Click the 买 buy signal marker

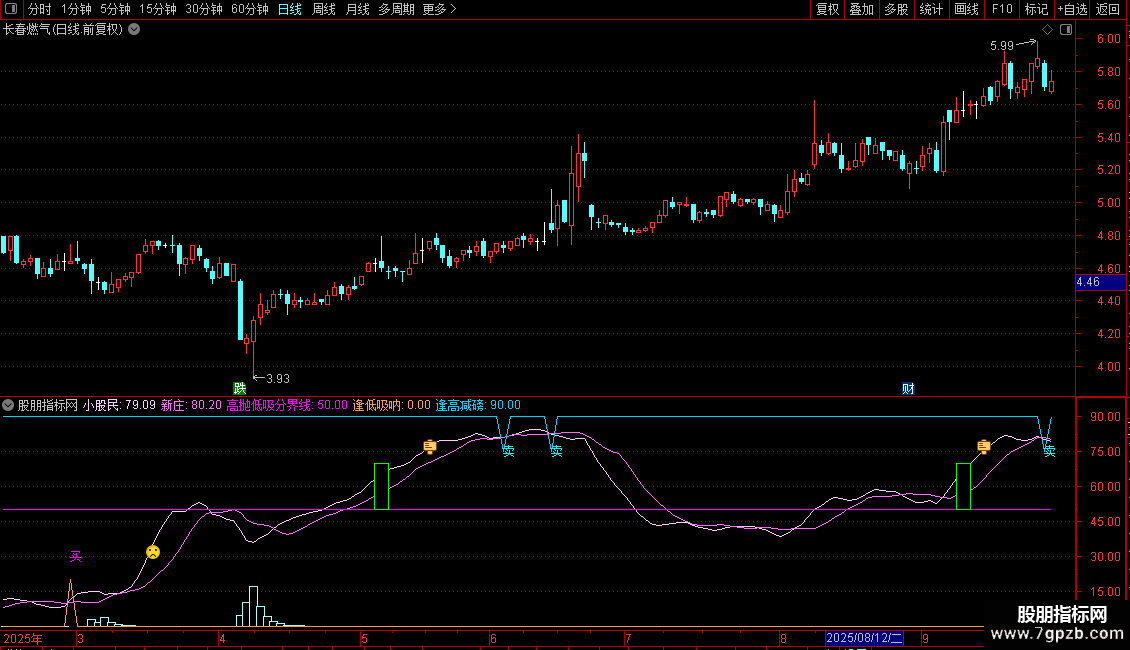click(75, 556)
